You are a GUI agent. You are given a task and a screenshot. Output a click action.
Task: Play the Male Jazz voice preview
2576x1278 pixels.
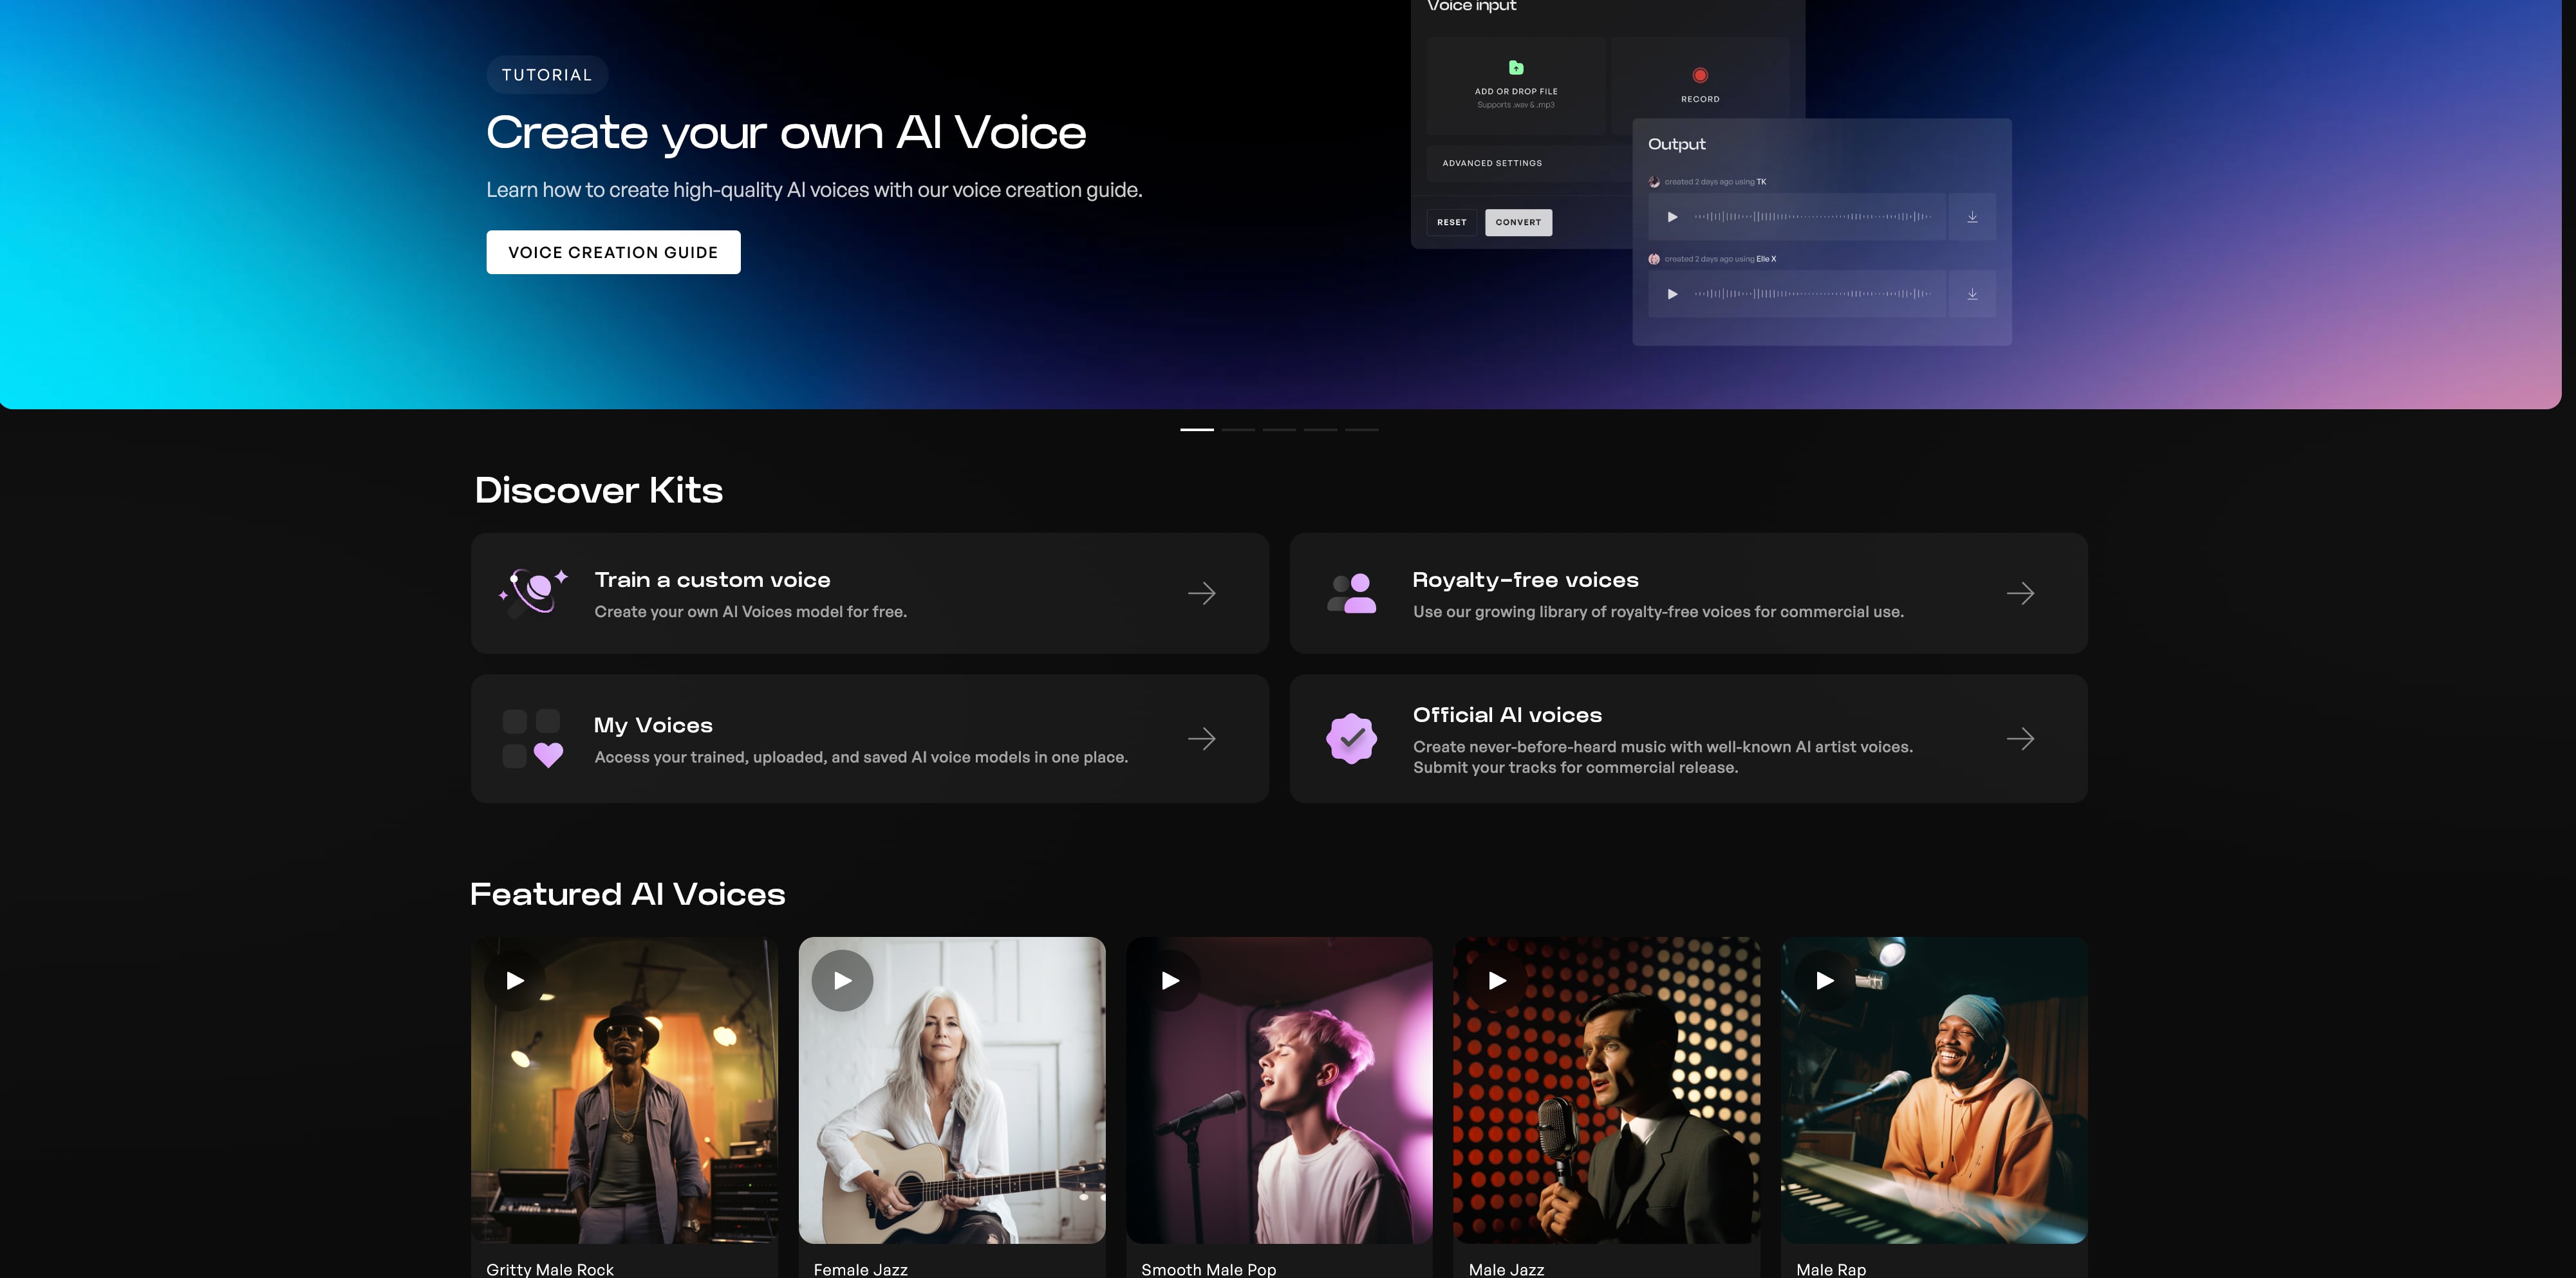pos(1497,981)
